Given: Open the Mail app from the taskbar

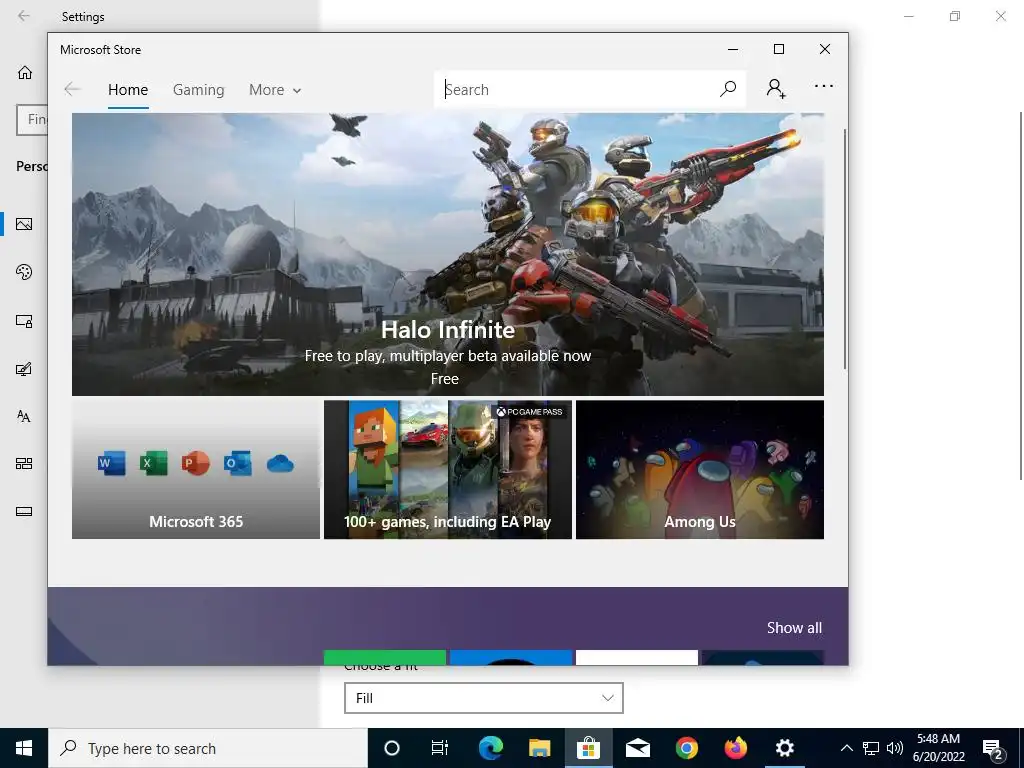Looking at the screenshot, I should [x=637, y=748].
